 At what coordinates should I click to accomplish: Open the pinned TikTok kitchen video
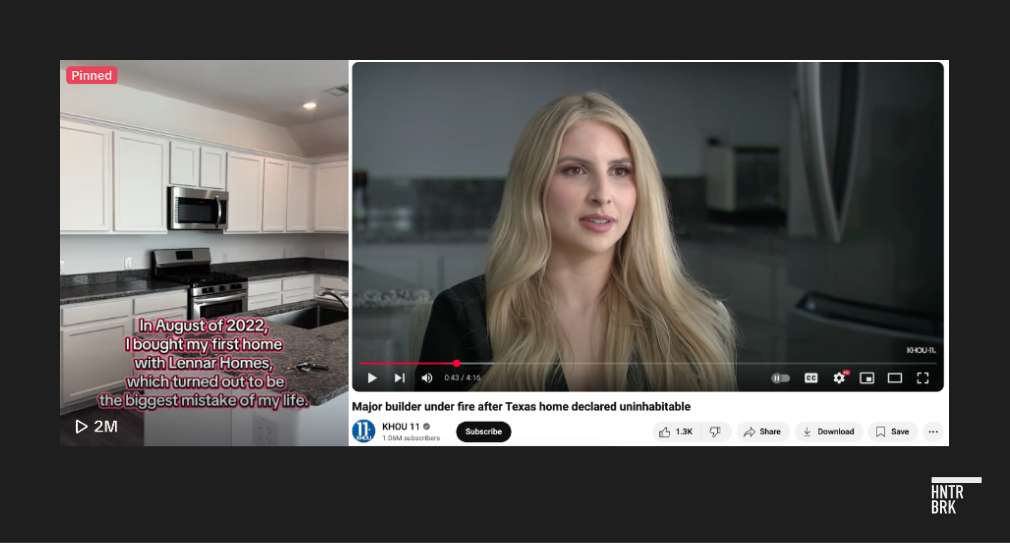pyautogui.click(x=204, y=252)
